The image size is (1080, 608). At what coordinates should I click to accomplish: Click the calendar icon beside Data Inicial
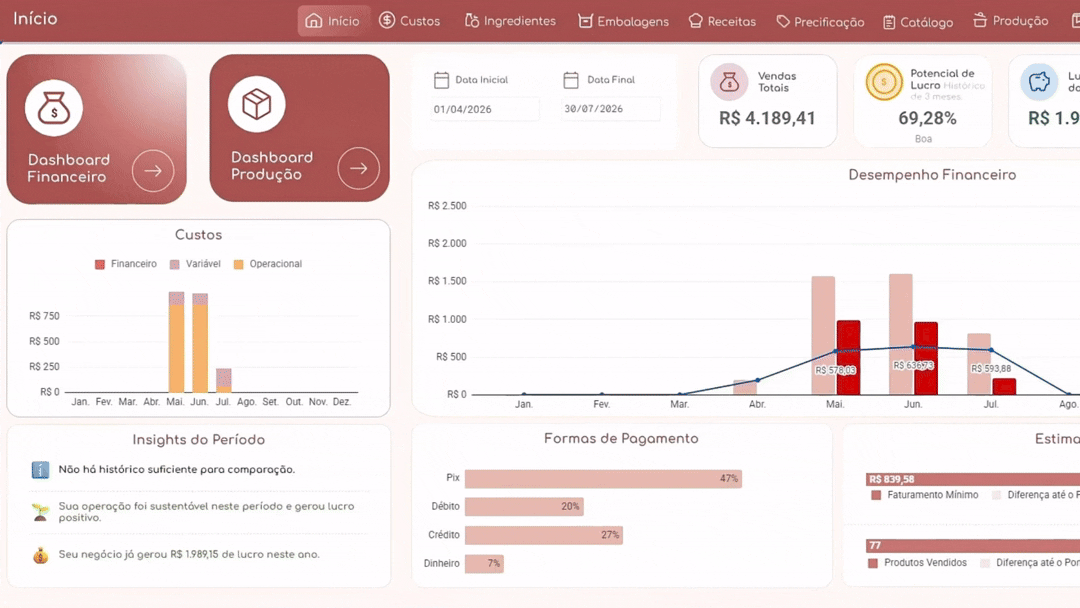click(441, 80)
